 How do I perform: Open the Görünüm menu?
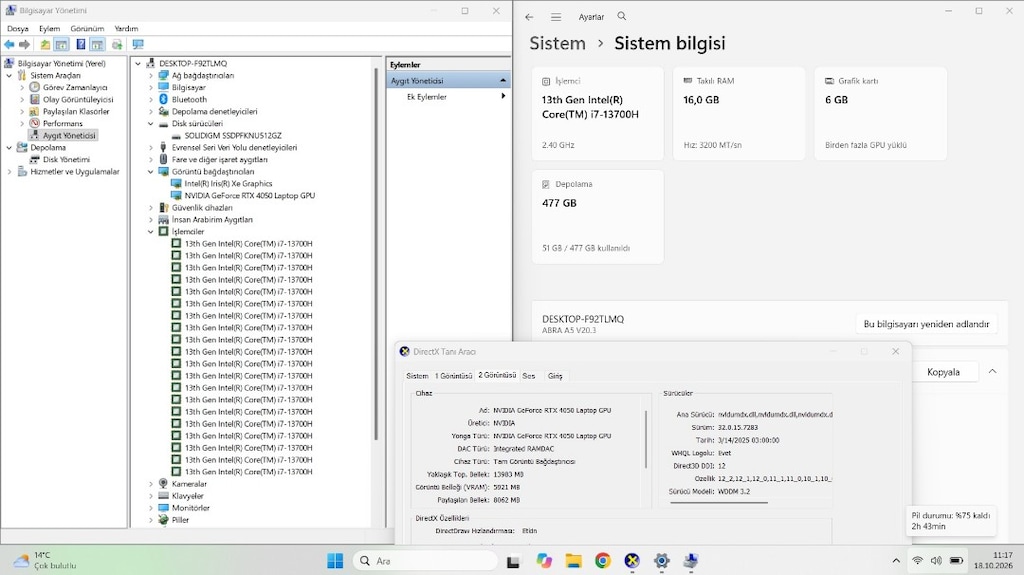click(x=87, y=29)
